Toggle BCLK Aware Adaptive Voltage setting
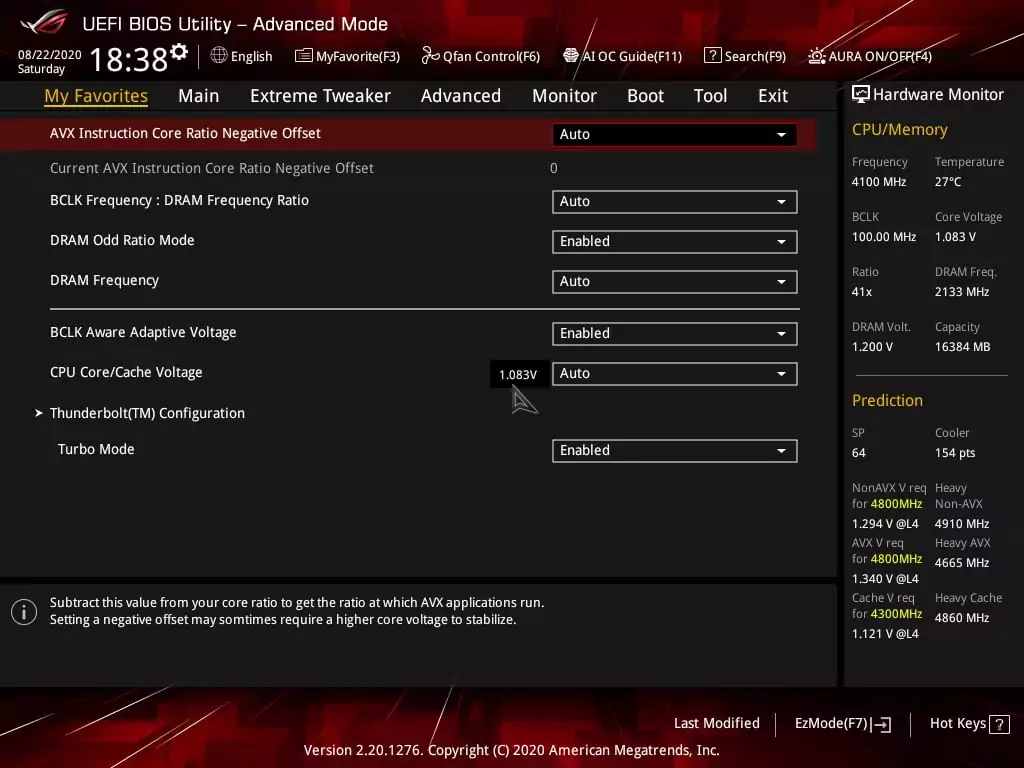This screenshot has width=1024, height=768. 674,333
